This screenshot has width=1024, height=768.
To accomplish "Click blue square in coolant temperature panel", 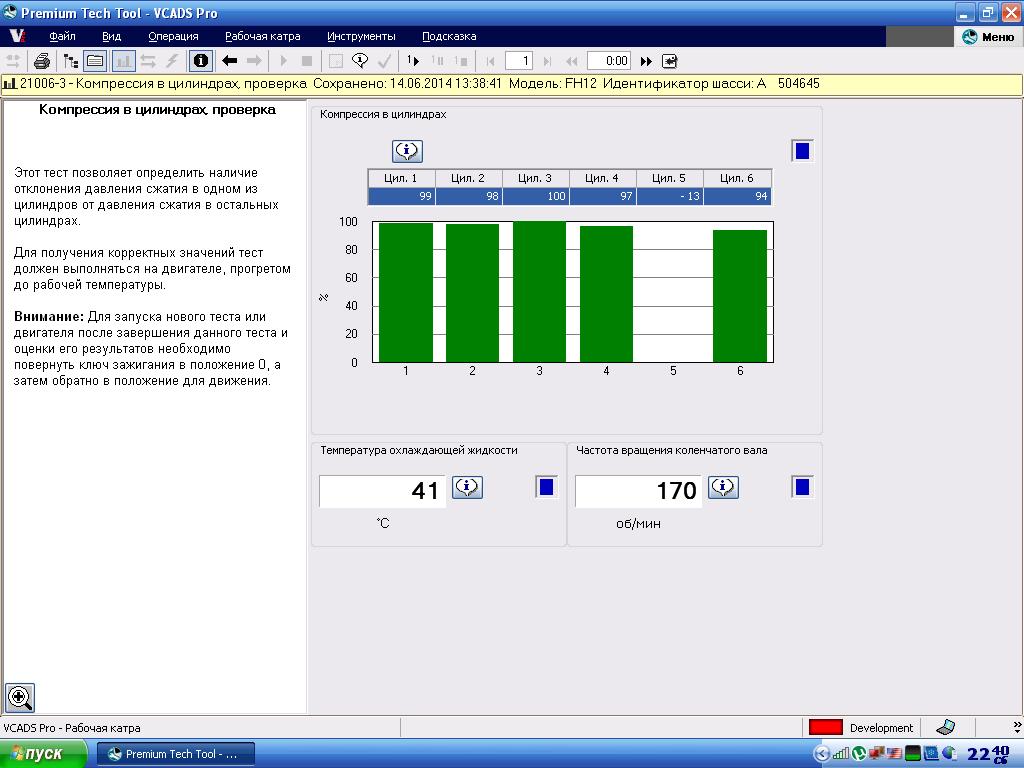I will pos(547,487).
